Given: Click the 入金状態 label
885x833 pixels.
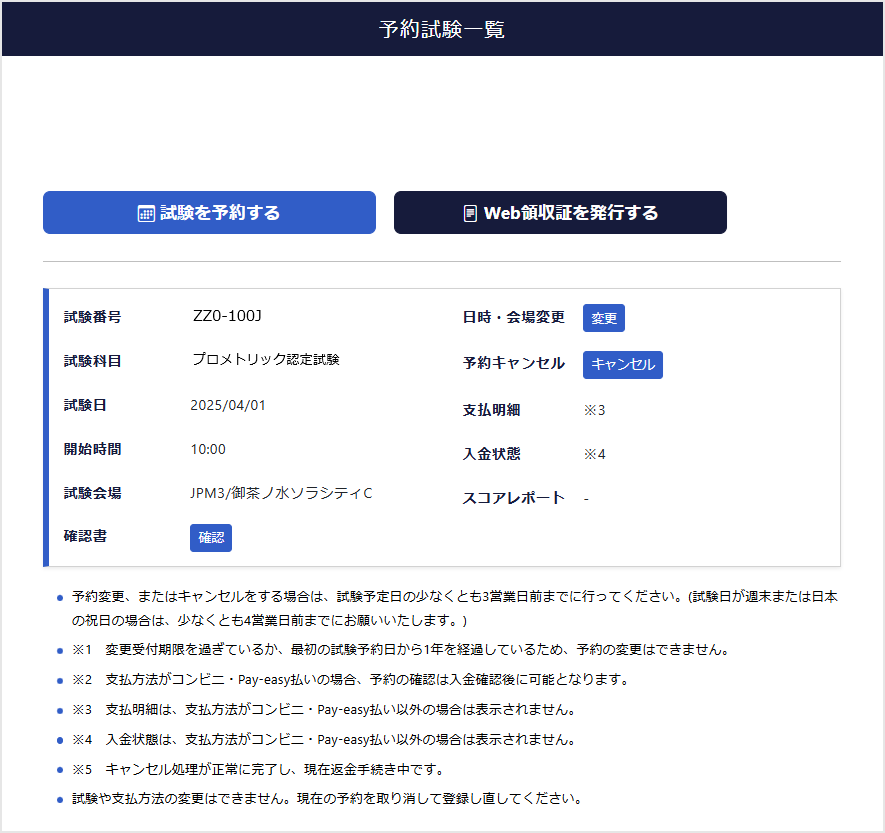Looking at the screenshot, I should 492,454.
